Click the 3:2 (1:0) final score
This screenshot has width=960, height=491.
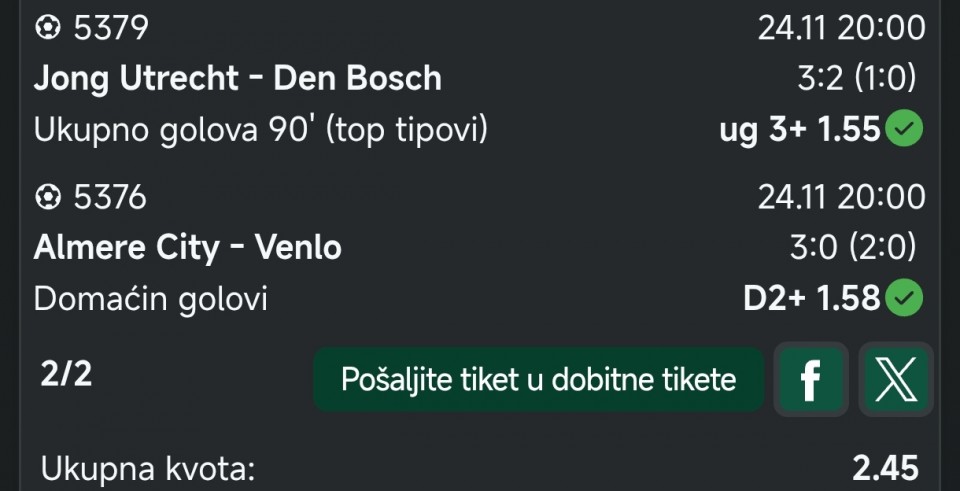852,79
